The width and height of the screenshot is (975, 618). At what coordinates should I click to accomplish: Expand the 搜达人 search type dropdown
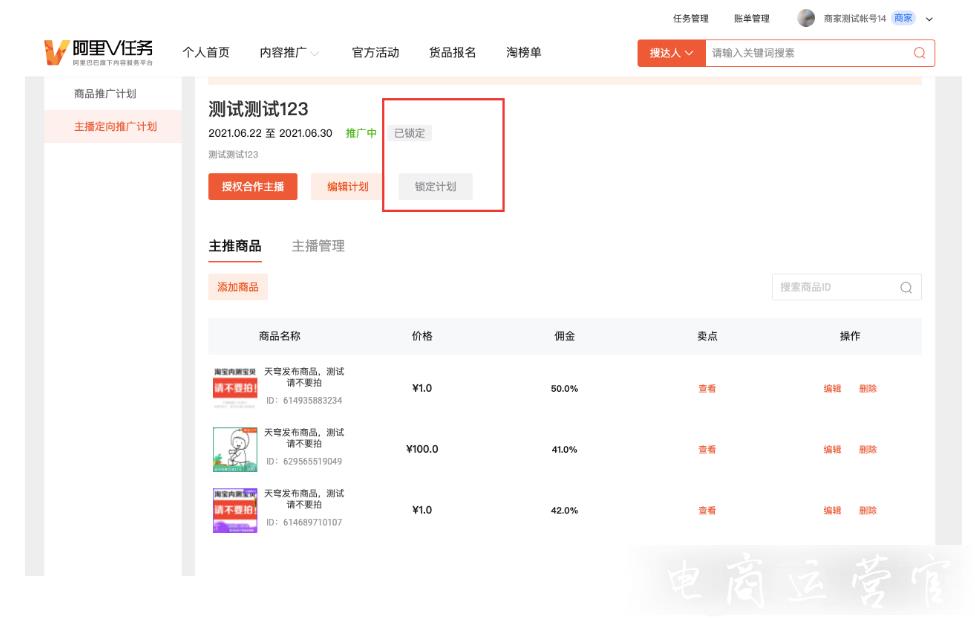[671, 53]
